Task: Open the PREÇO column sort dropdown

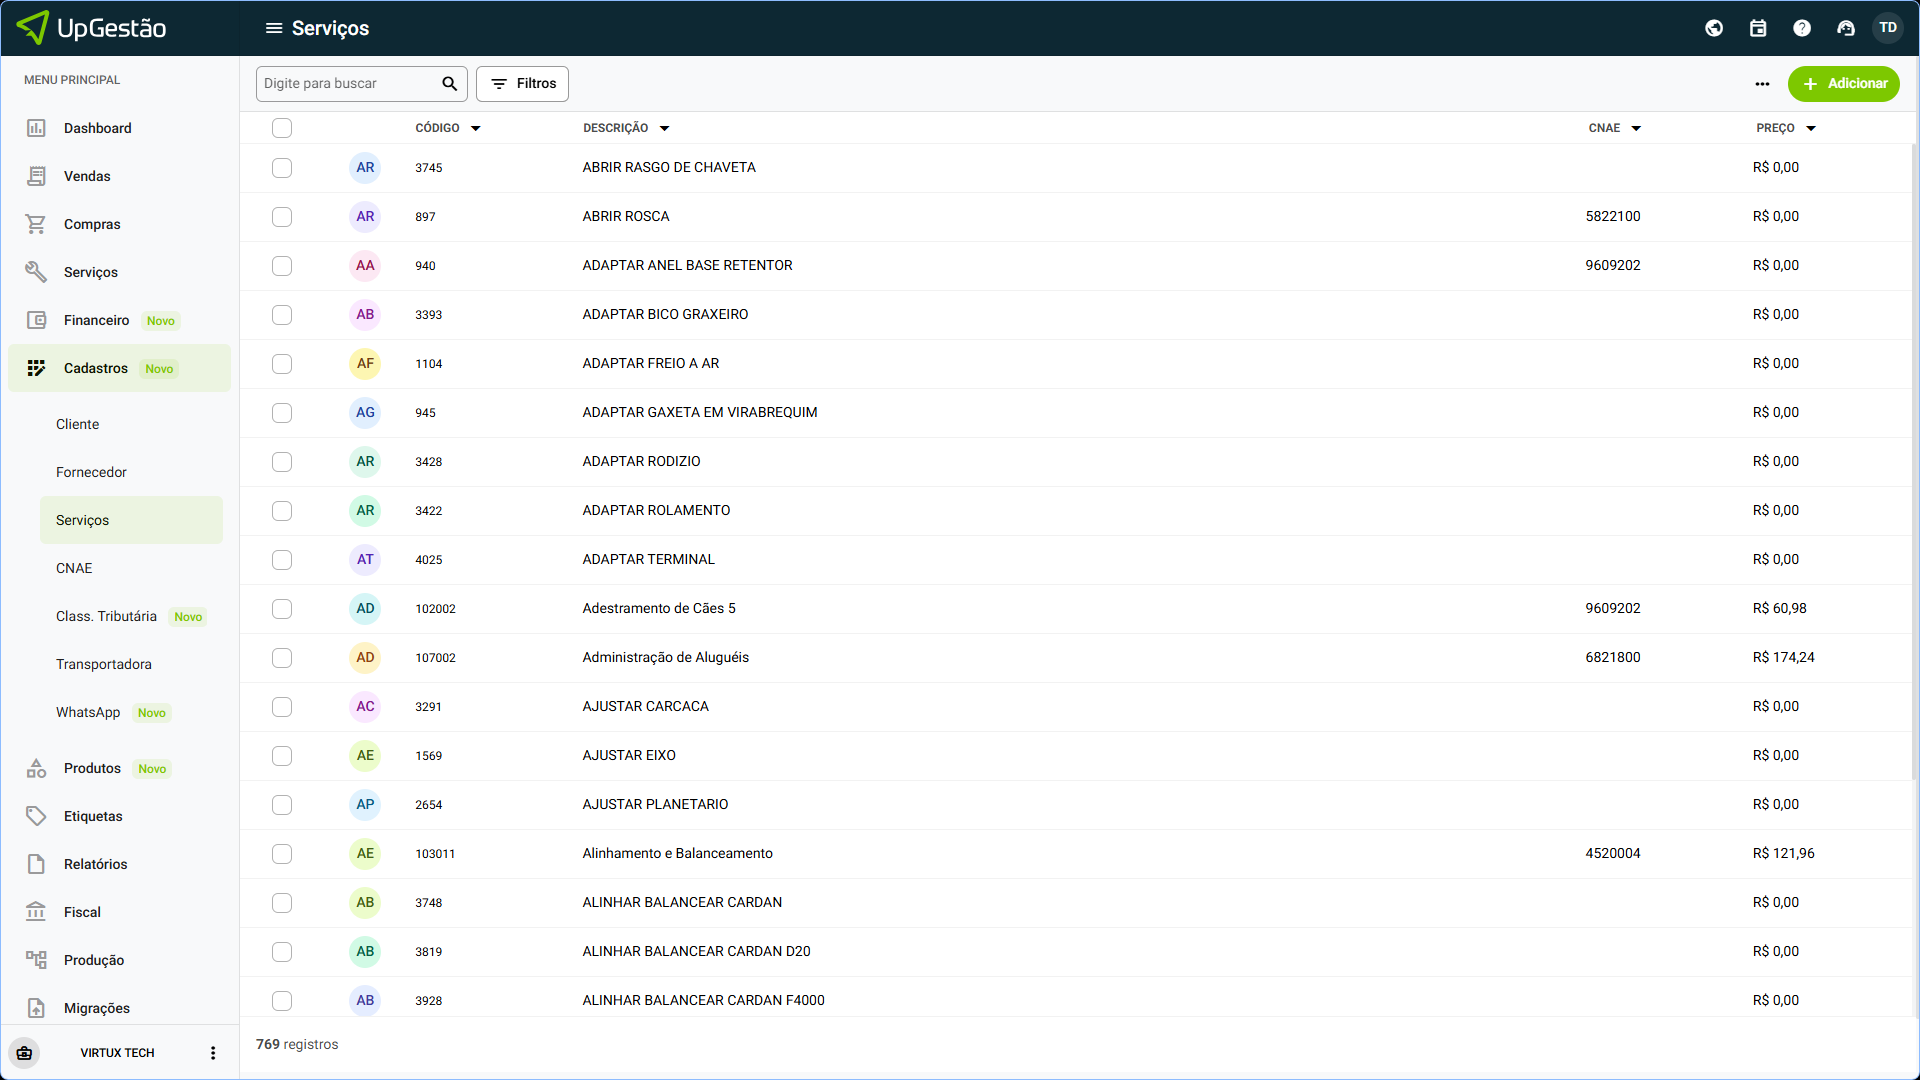Action: [1811, 128]
